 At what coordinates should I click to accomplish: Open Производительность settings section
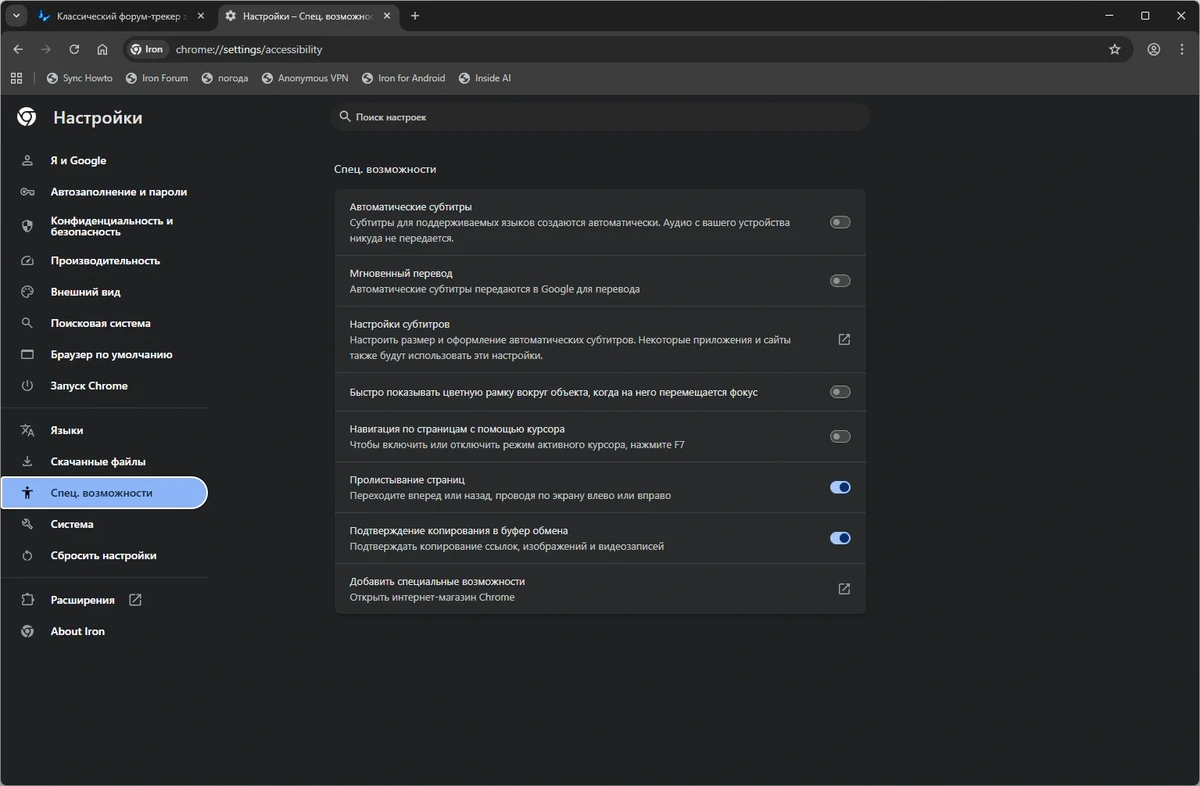104,260
